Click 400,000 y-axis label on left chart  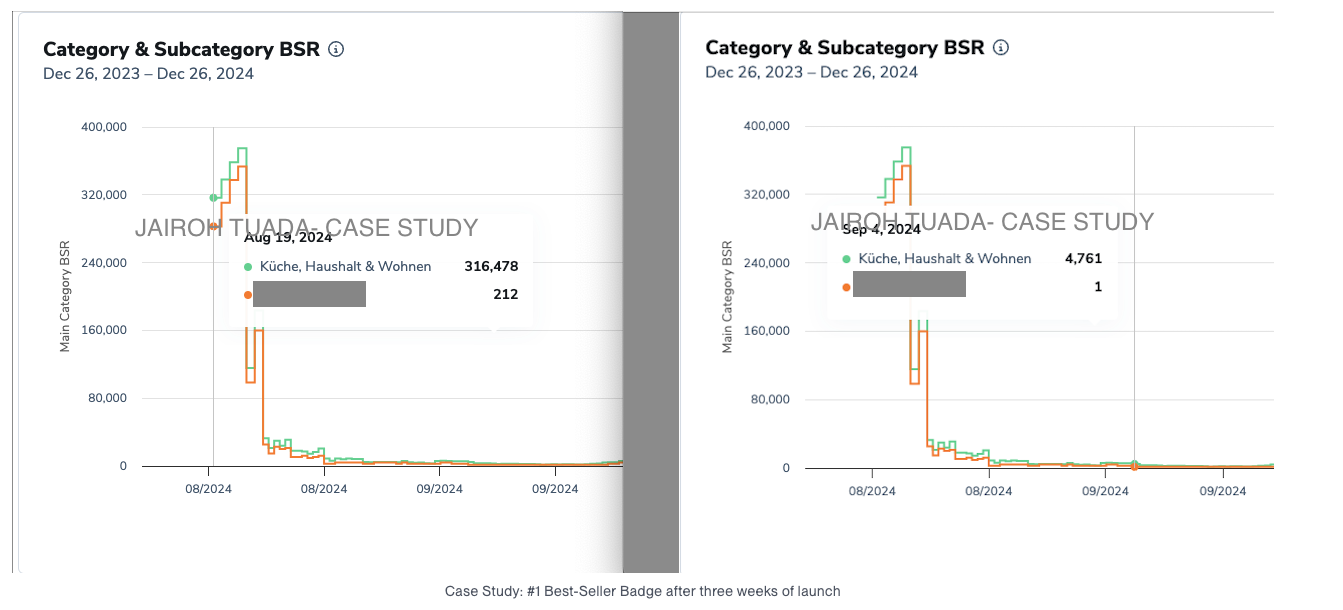click(104, 127)
